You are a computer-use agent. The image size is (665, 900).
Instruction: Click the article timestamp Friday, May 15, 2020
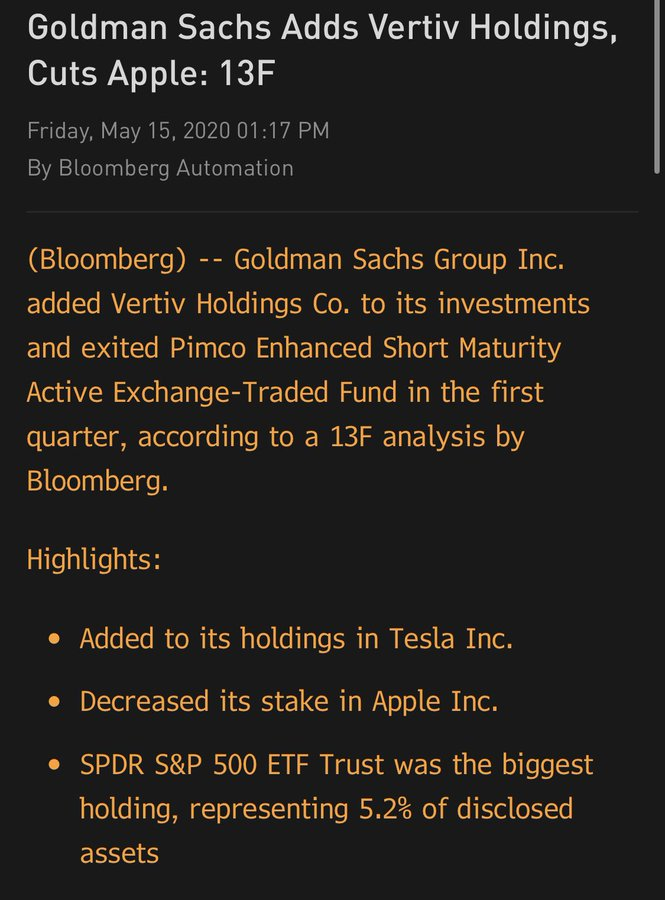point(178,131)
